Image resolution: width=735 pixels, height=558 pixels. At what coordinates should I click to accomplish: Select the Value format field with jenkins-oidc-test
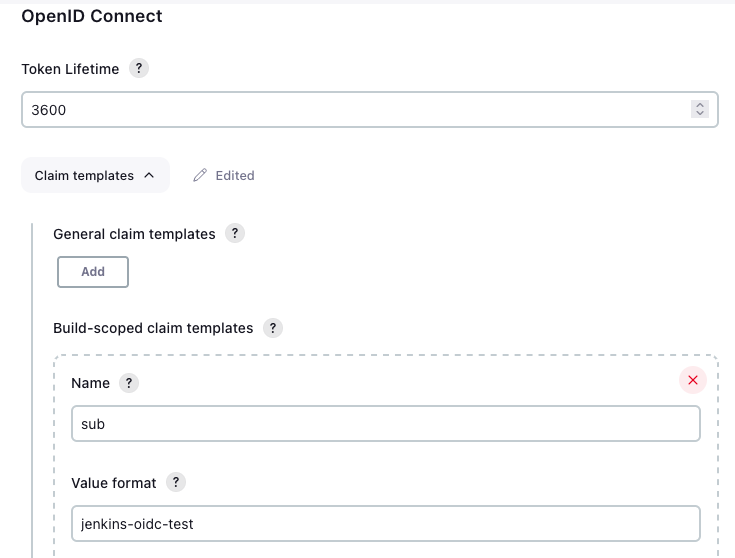(385, 523)
